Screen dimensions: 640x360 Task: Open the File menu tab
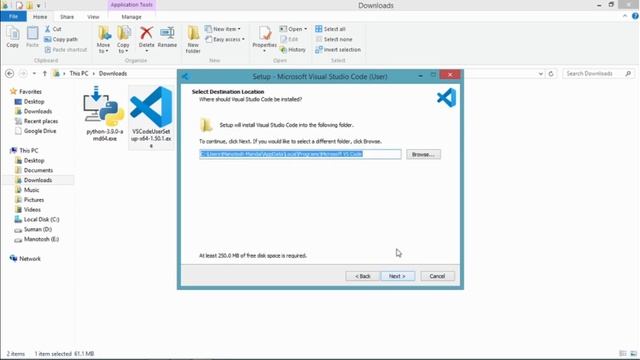[13, 17]
